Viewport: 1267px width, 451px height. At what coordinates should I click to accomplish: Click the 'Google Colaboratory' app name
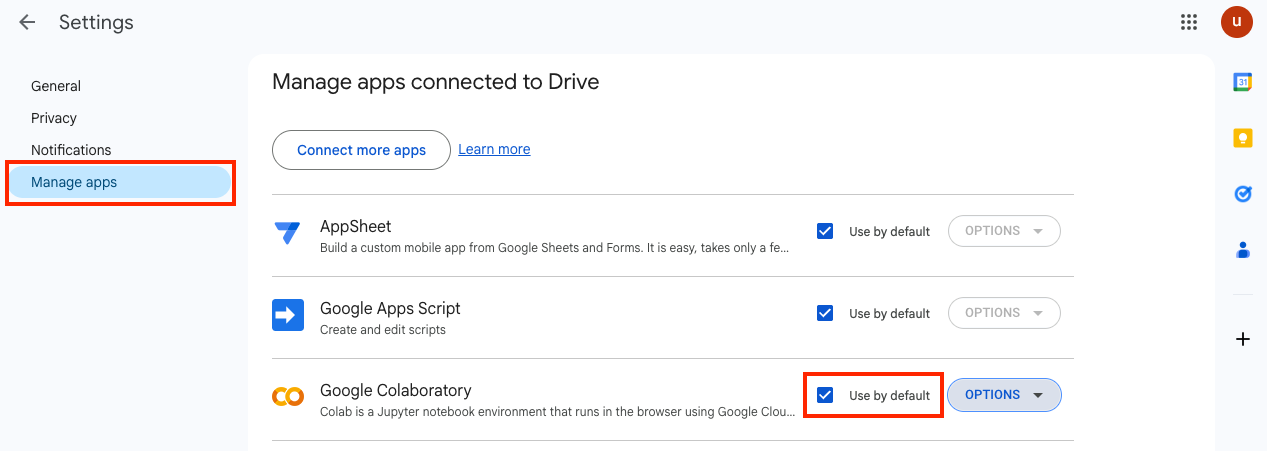tap(395, 390)
